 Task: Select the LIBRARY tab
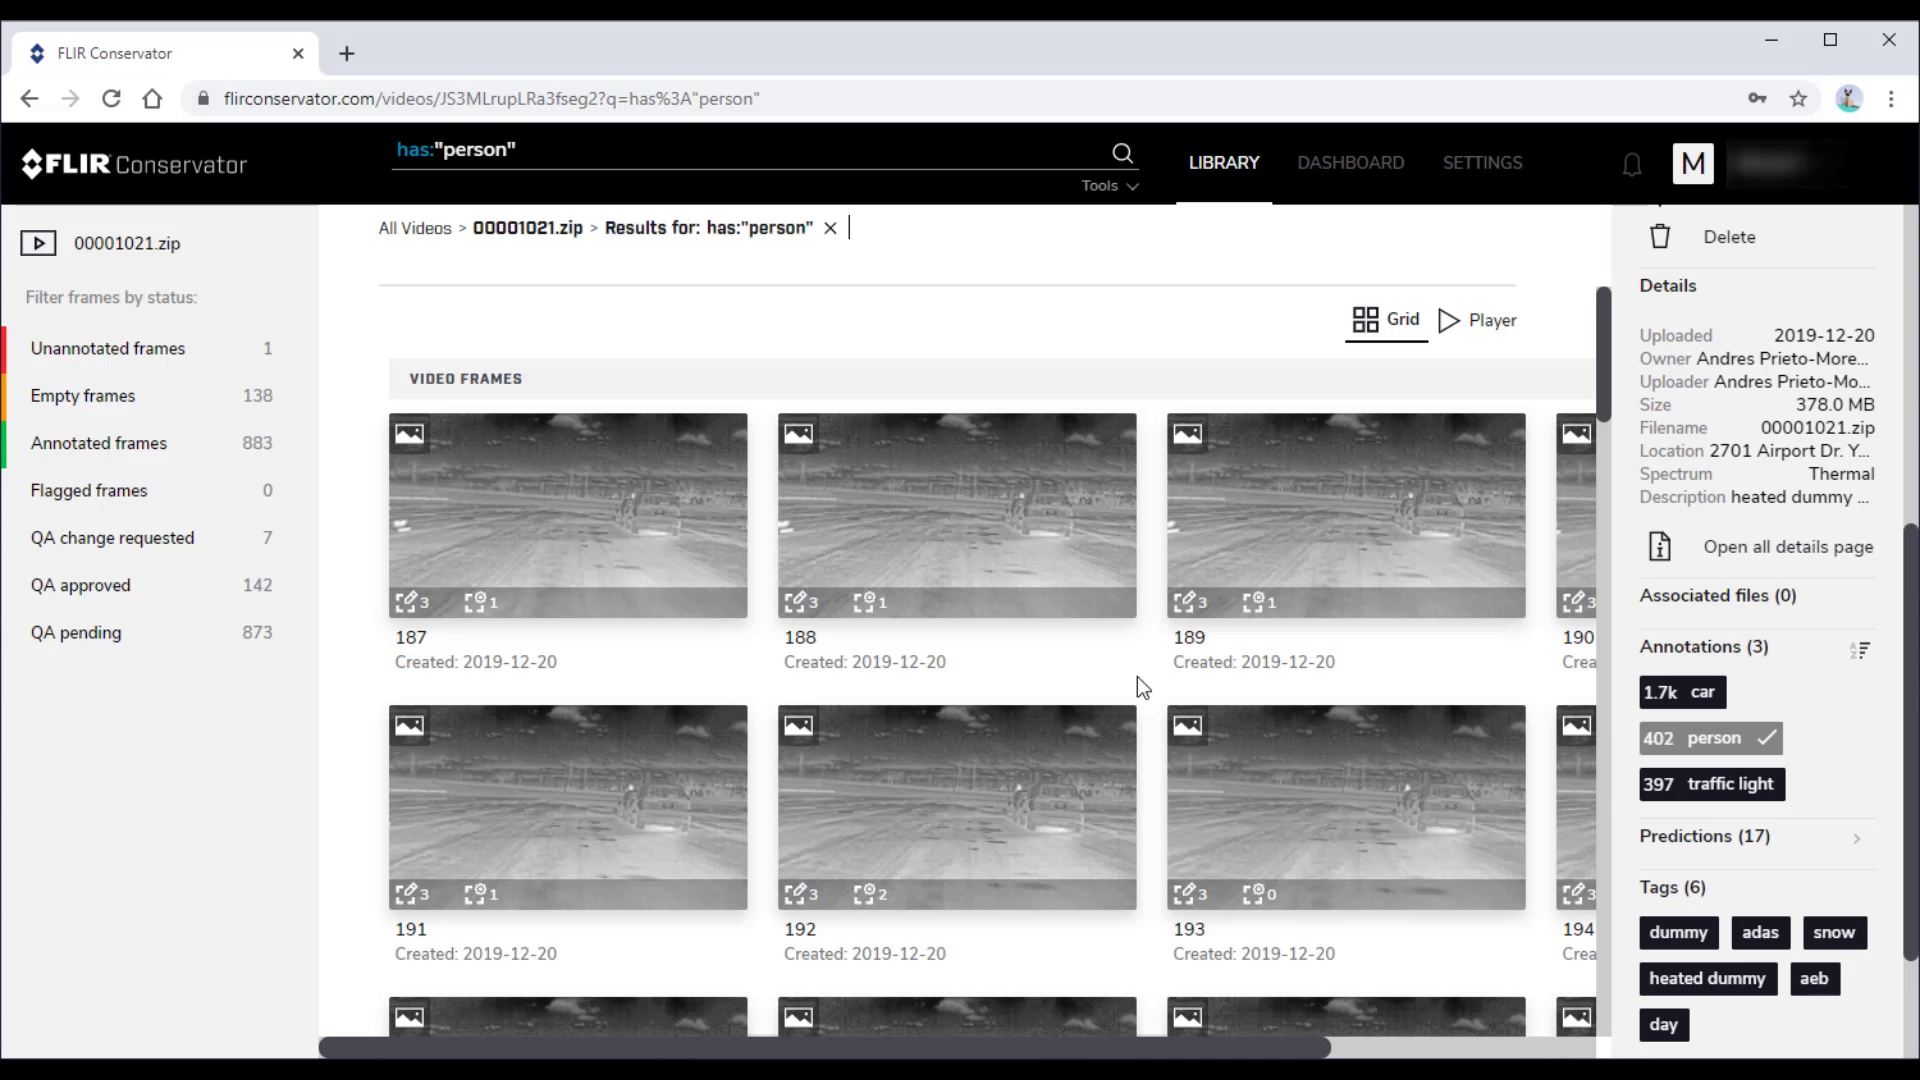[1225, 161]
